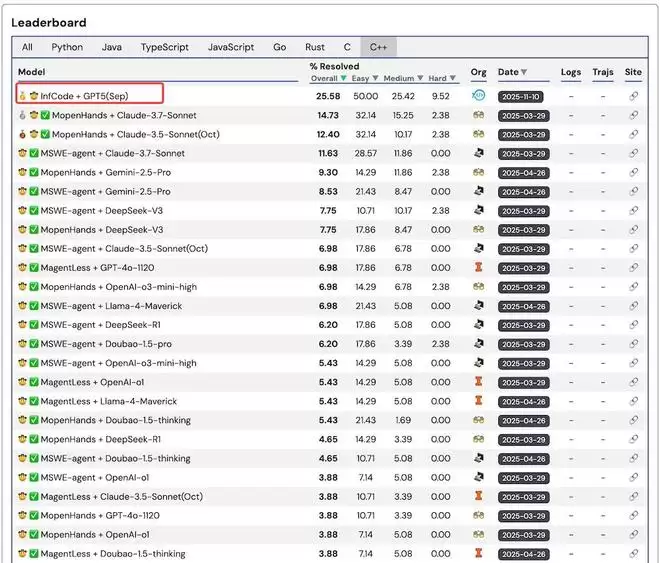Click the 2025-11-10 date badge

pos(523,96)
